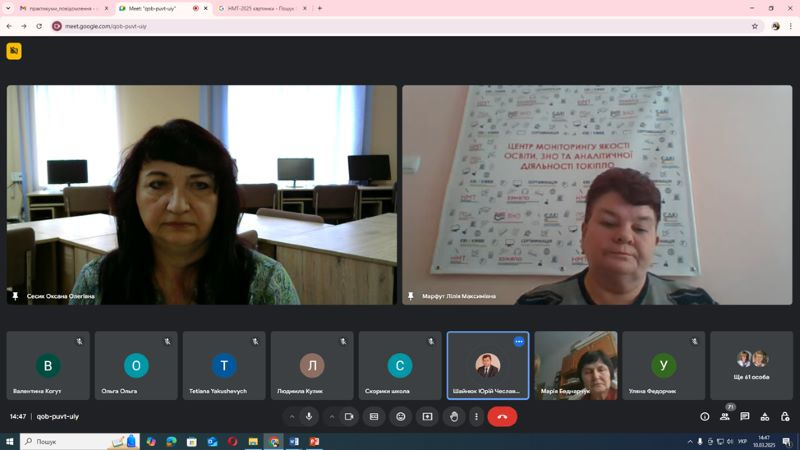The width and height of the screenshot is (800, 450).
Task: Open the host controls lock icon
Action: point(785,416)
